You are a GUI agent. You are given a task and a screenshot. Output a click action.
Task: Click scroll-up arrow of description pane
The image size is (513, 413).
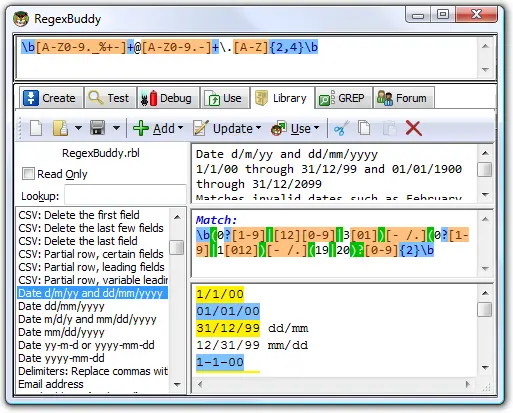click(x=486, y=153)
